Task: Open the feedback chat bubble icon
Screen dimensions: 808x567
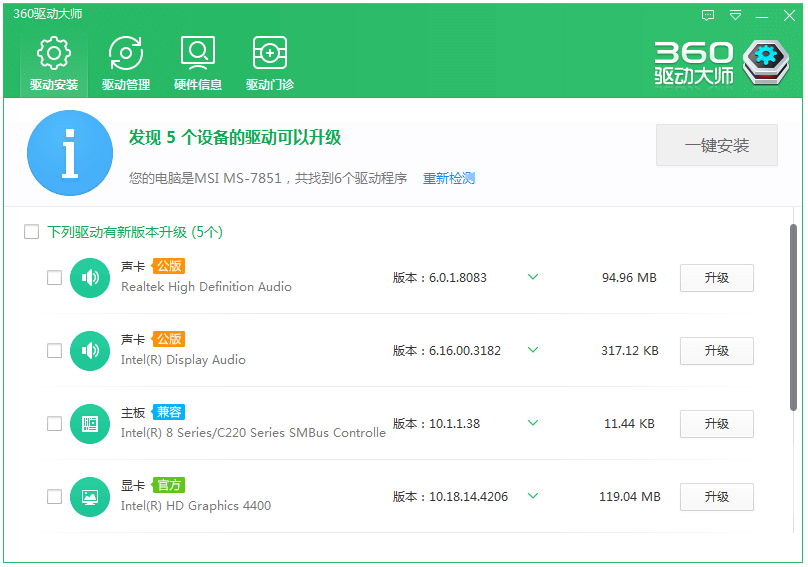Action: (x=708, y=15)
